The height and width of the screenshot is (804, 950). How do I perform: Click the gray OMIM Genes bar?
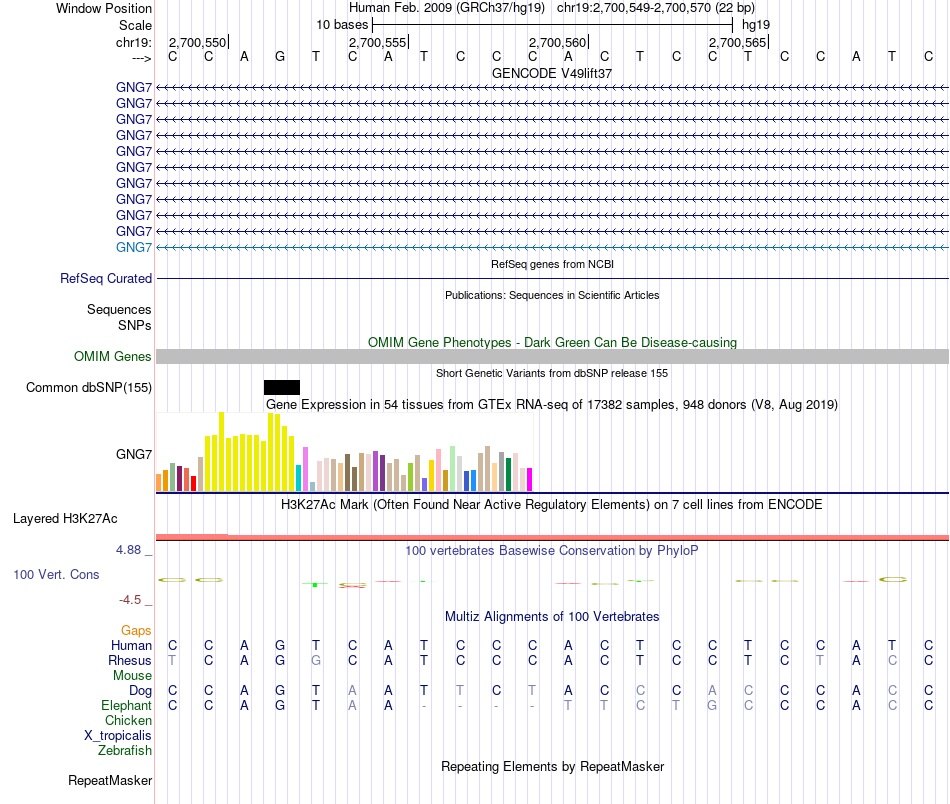tap(552, 356)
